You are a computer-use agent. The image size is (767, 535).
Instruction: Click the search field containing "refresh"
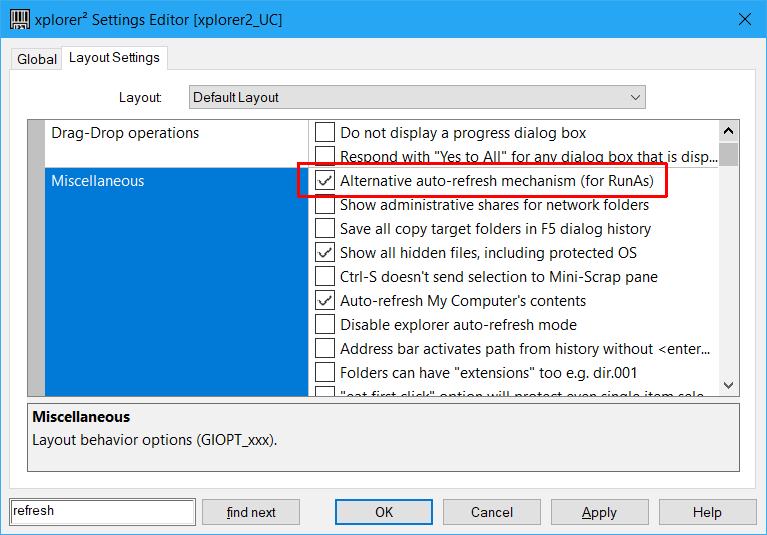(x=103, y=512)
